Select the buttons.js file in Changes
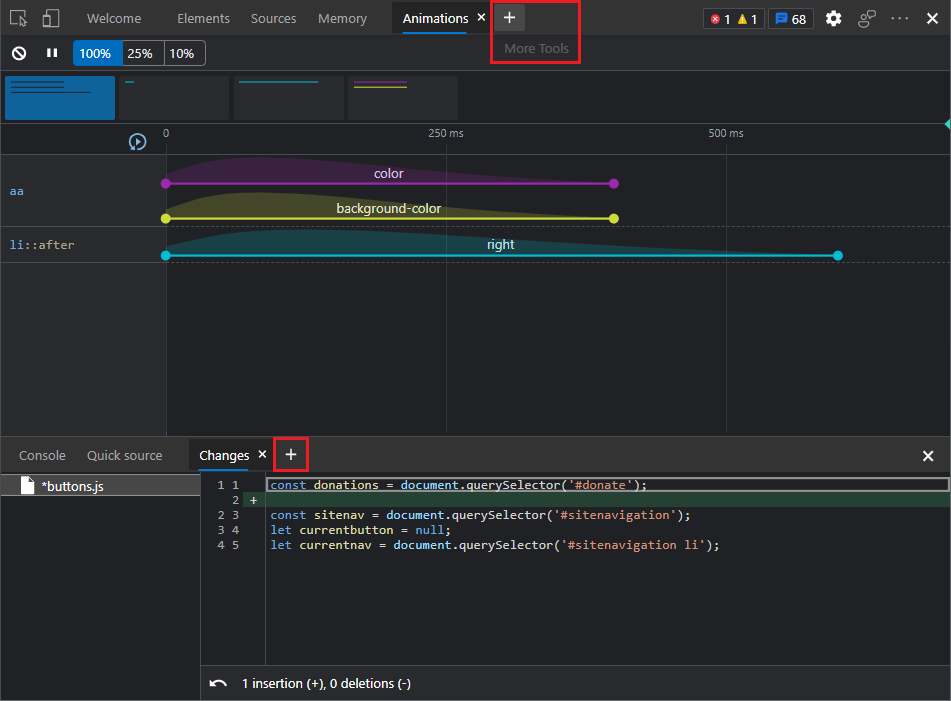This screenshot has height=701, width=951. tap(72, 486)
